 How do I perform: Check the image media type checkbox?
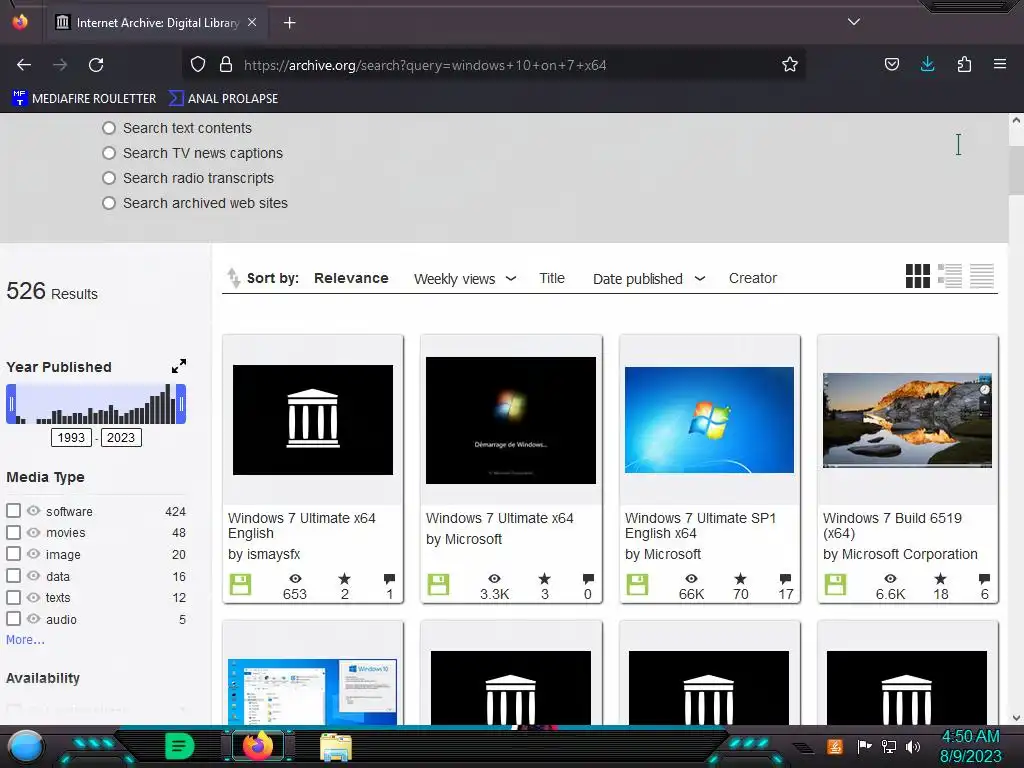point(14,554)
